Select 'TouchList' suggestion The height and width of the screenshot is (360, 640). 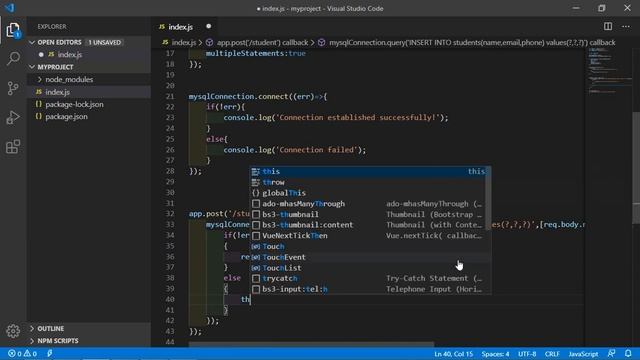click(x=368, y=268)
